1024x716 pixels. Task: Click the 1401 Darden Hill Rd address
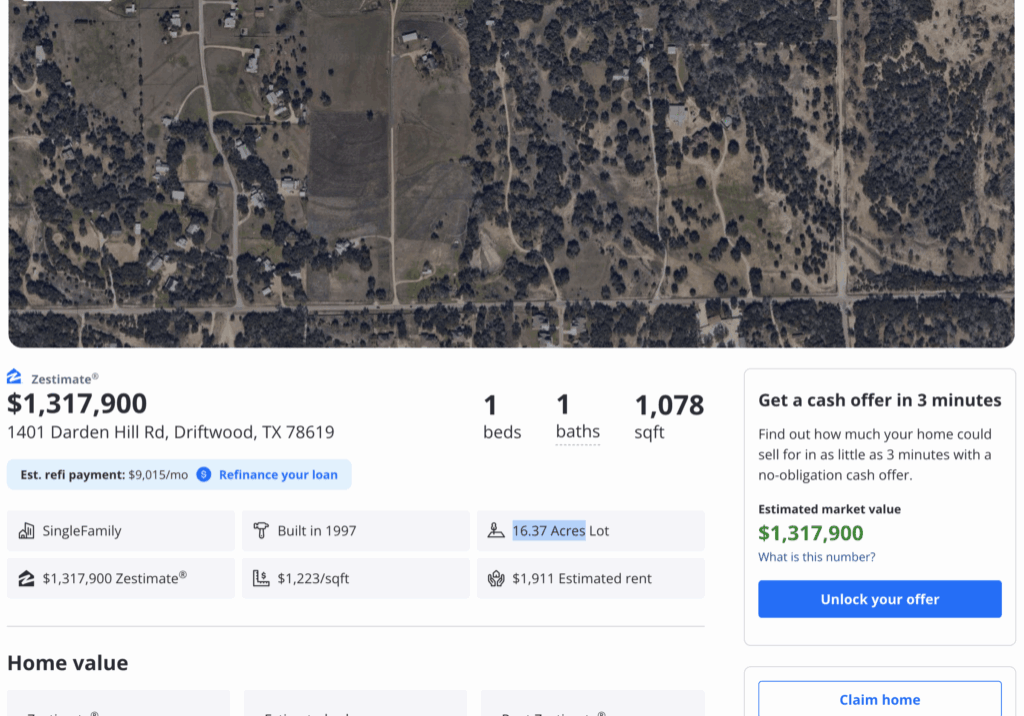[x=170, y=432]
